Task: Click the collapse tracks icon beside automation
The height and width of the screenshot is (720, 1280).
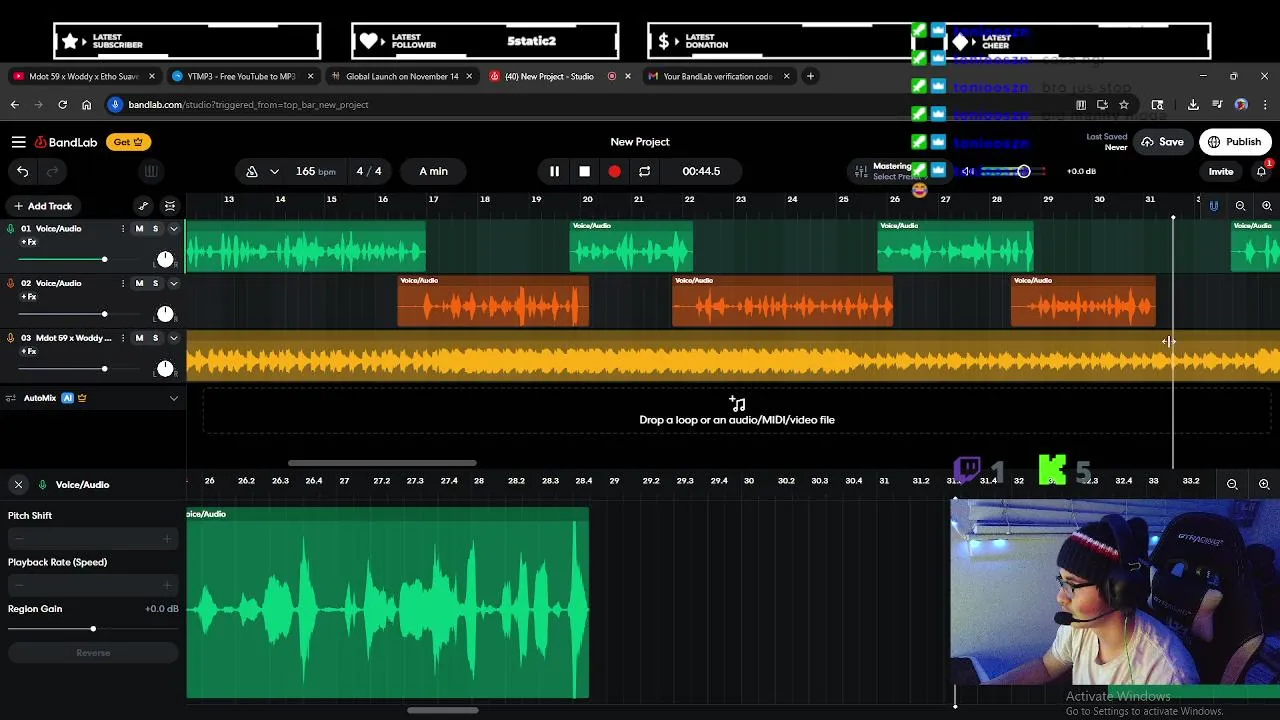Action: [170, 206]
